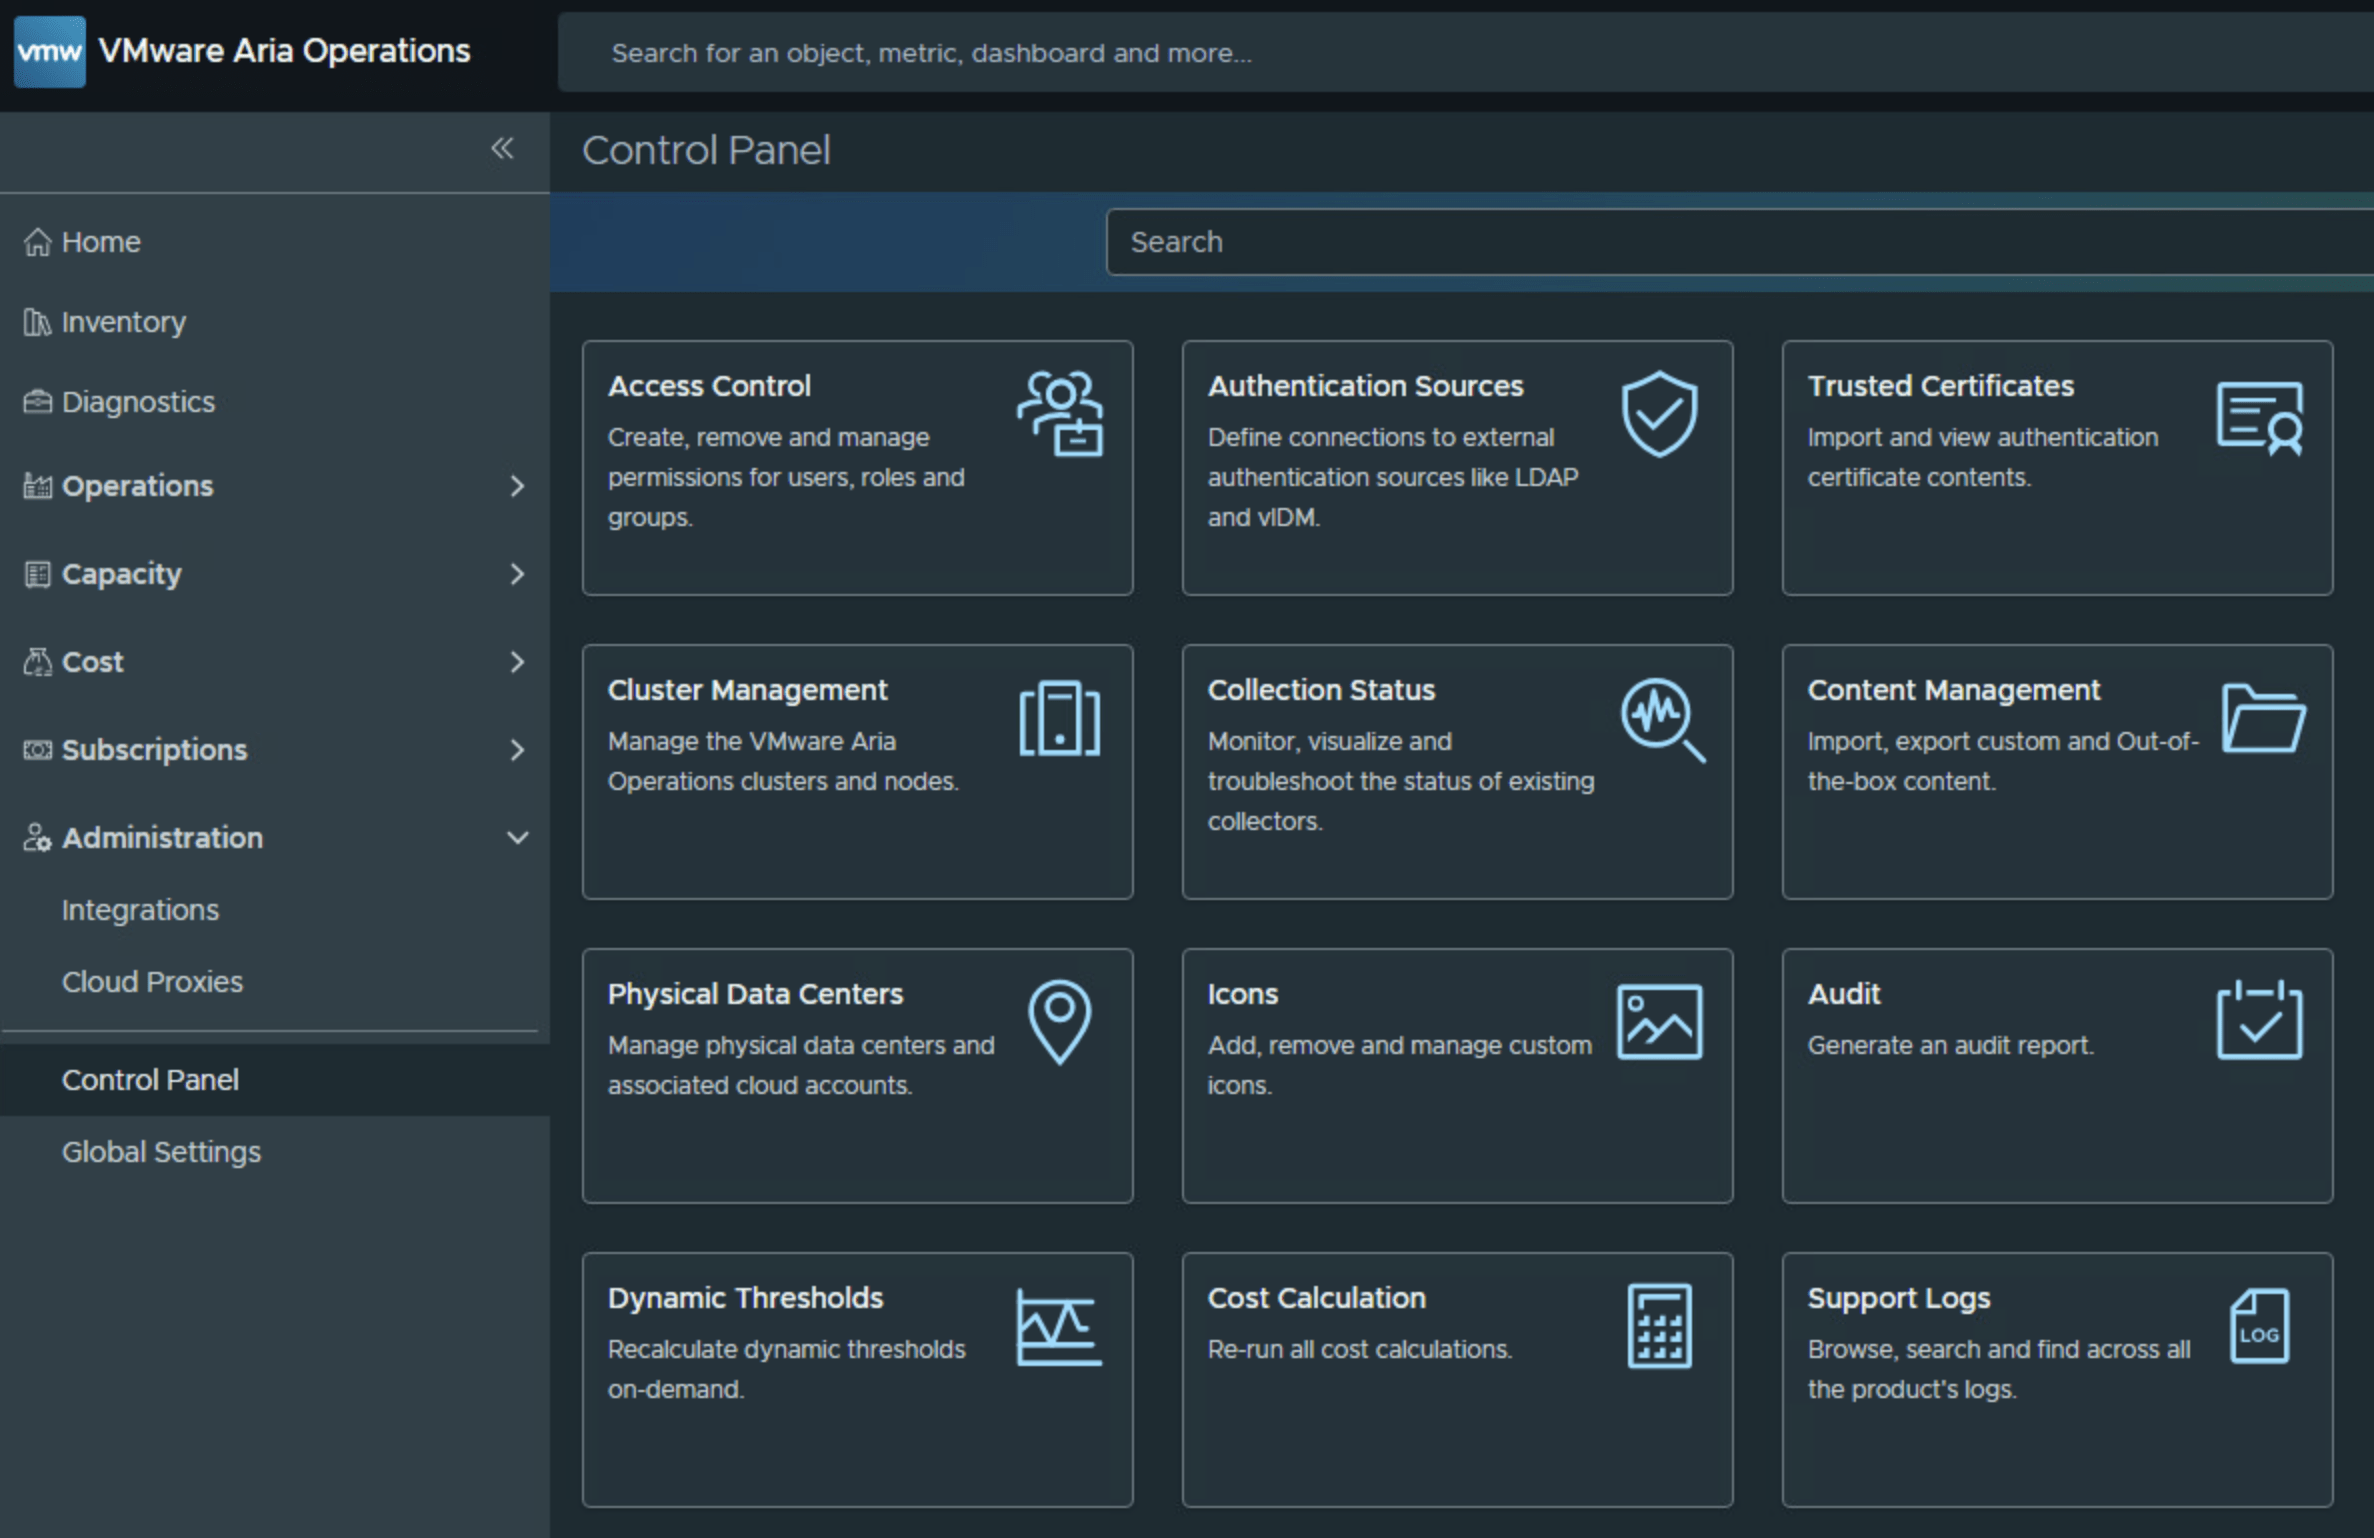Click the Trusted Certificates certificate icon
The height and width of the screenshot is (1538, 2374).
pyautogui.click(x=2259, y=417)
